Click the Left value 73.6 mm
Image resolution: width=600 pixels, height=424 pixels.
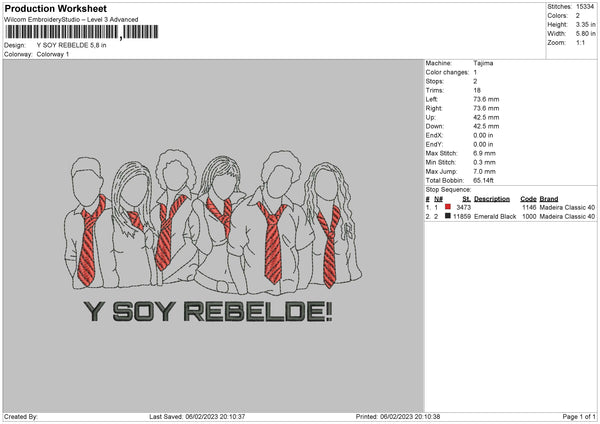click(x=486, y=99)
